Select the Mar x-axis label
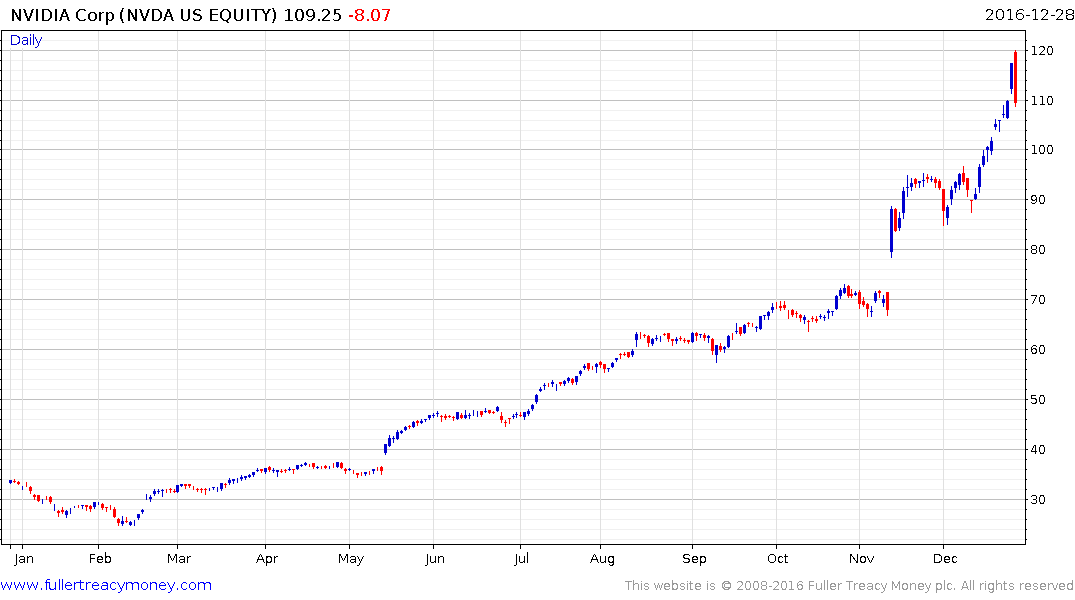The width and height of the screenshot is (1075, 600). 179,559
